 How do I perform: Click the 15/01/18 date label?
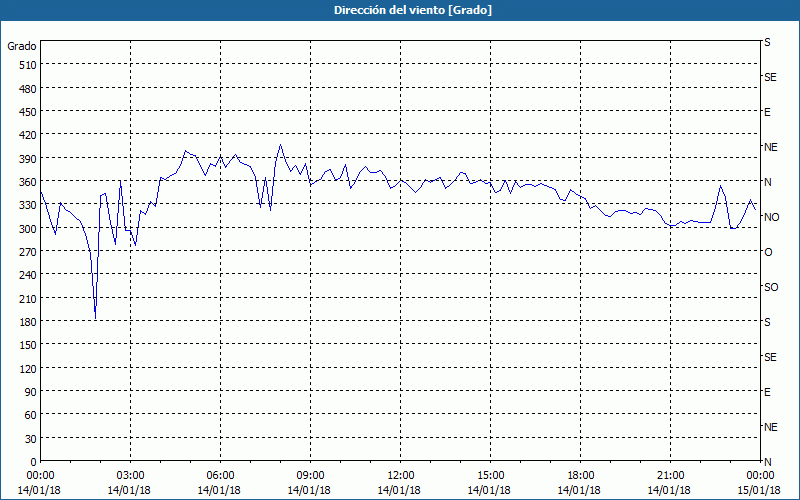pos(759,490)
